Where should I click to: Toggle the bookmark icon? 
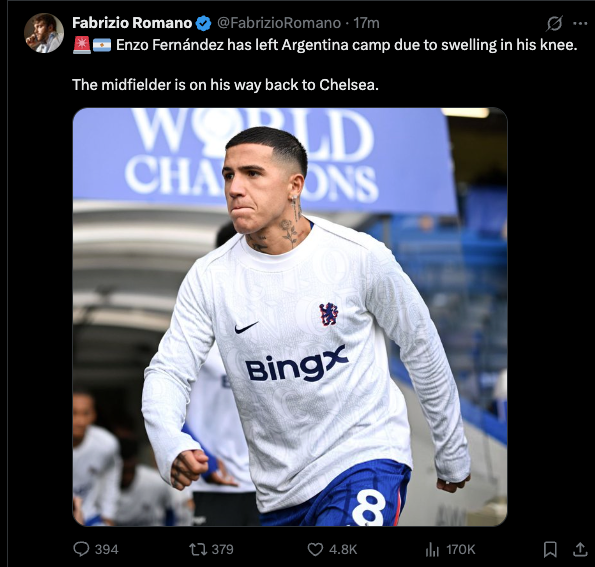pyautogui.click(x=550, y=549)
